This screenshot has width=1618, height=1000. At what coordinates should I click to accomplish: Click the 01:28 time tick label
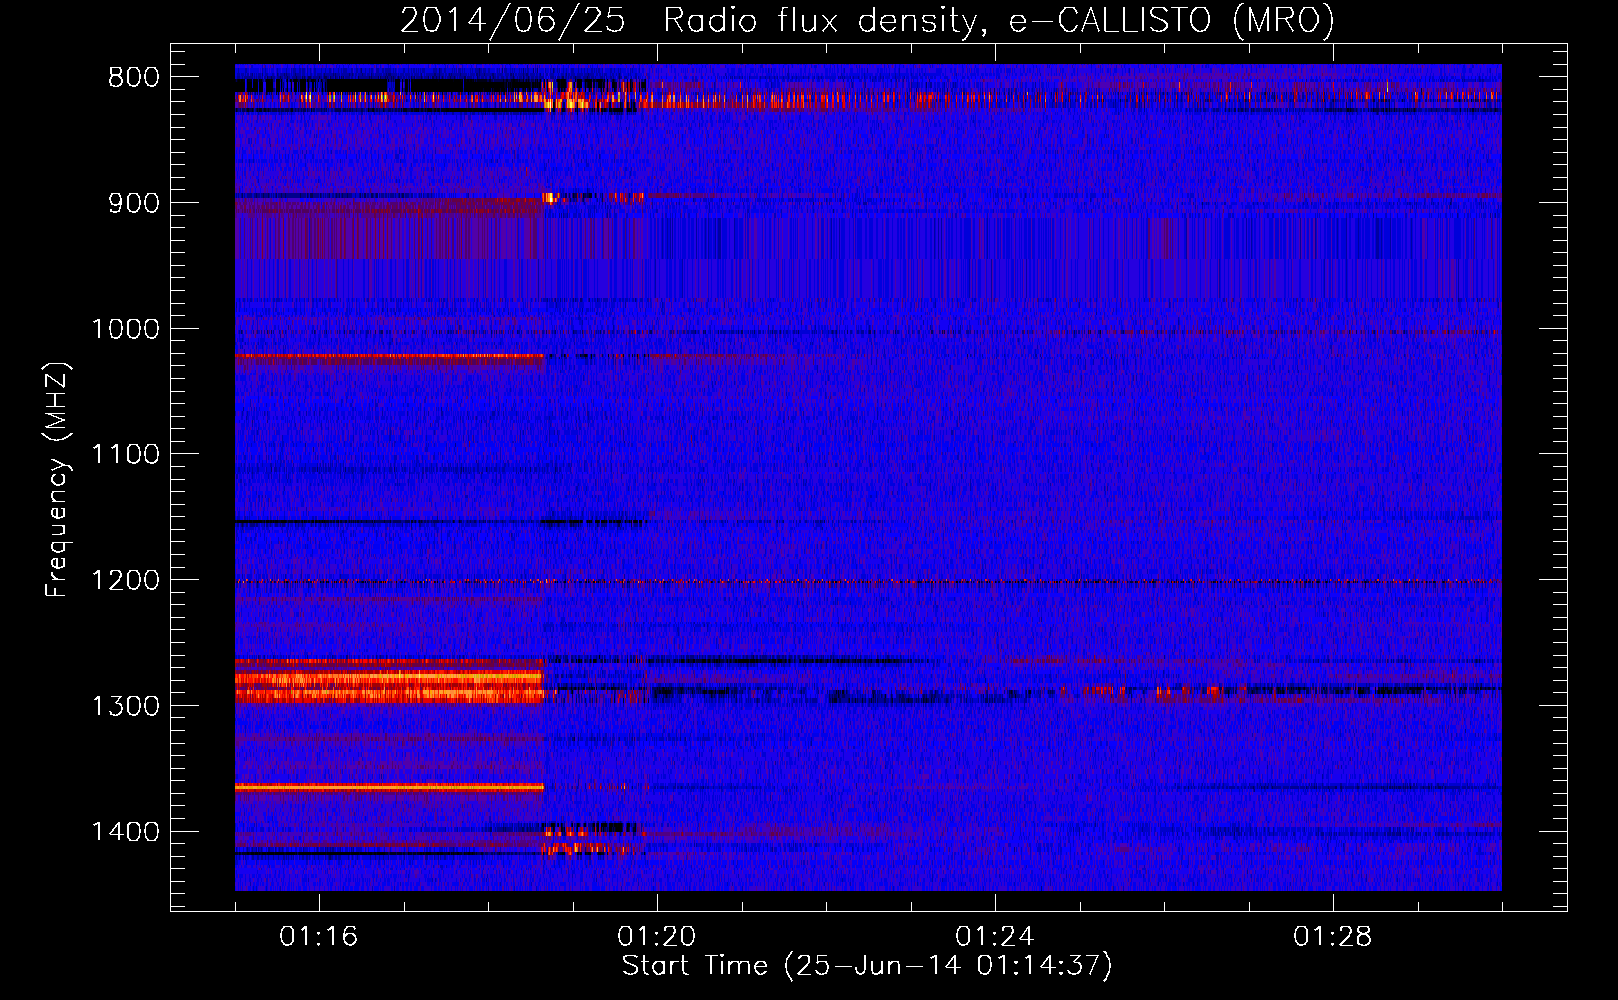(1333, 937)
